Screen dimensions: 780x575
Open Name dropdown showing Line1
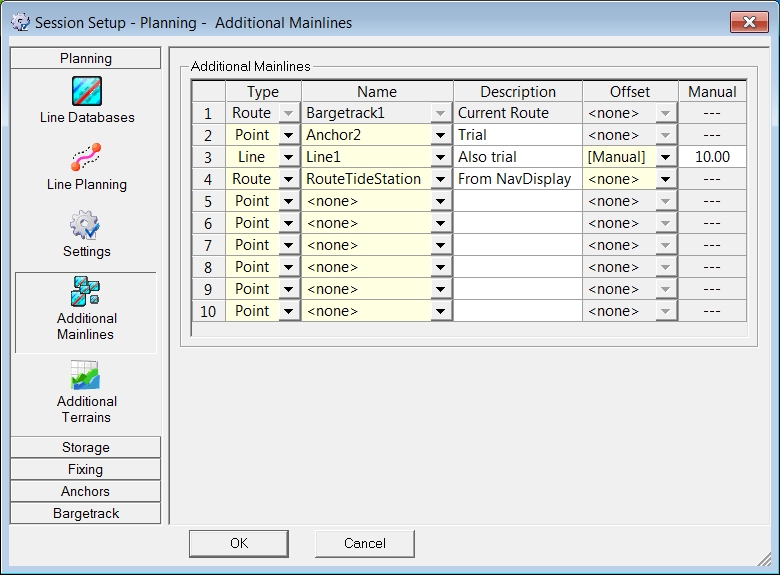(x=441, y=157)
